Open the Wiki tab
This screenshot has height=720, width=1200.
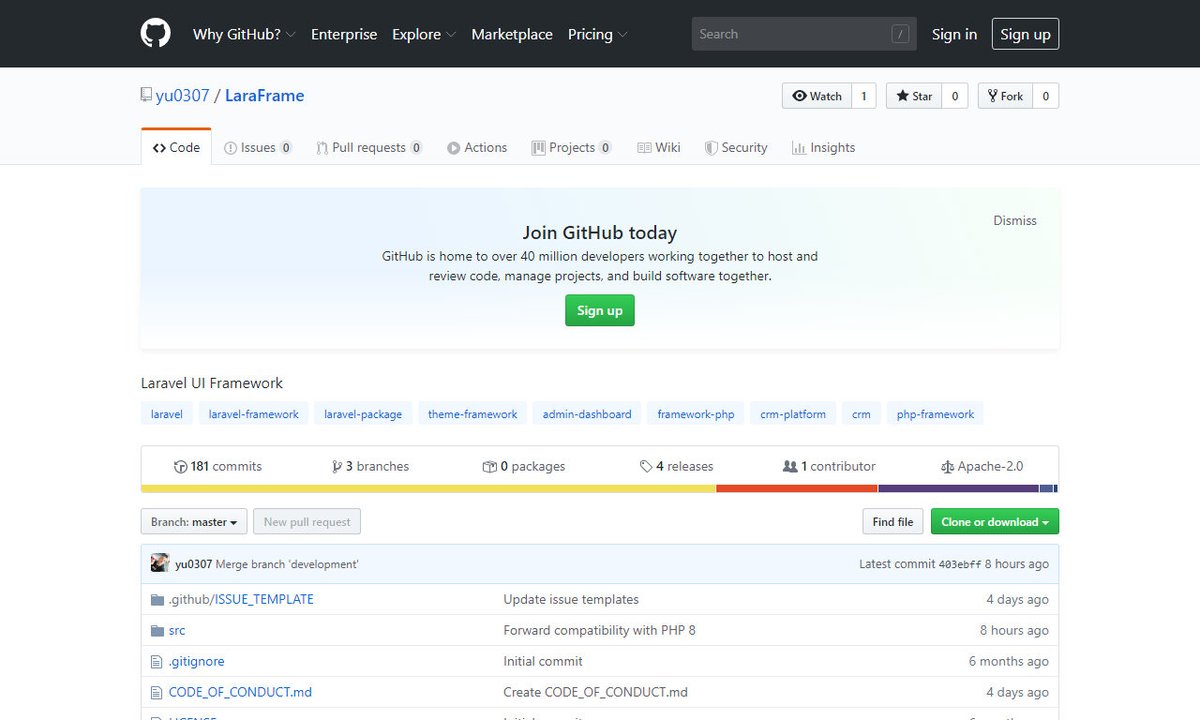659,147
